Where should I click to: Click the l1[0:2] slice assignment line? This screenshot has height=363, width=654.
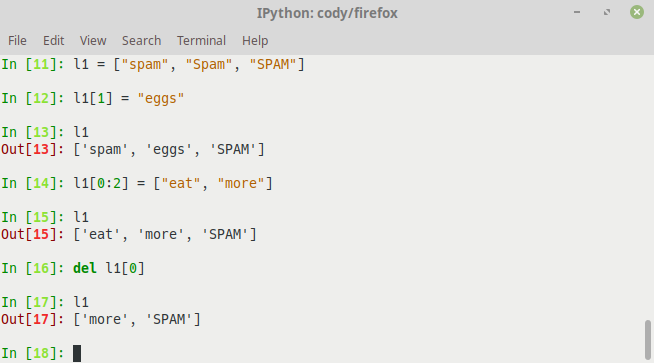pyautogui.click(x=173, y=184)
